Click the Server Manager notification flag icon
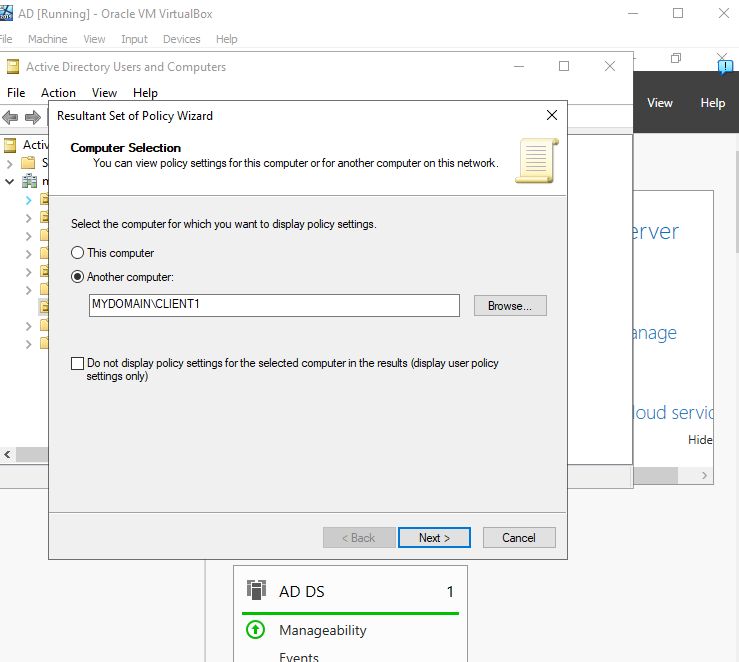The image size is (739, 662). [725, 66]
